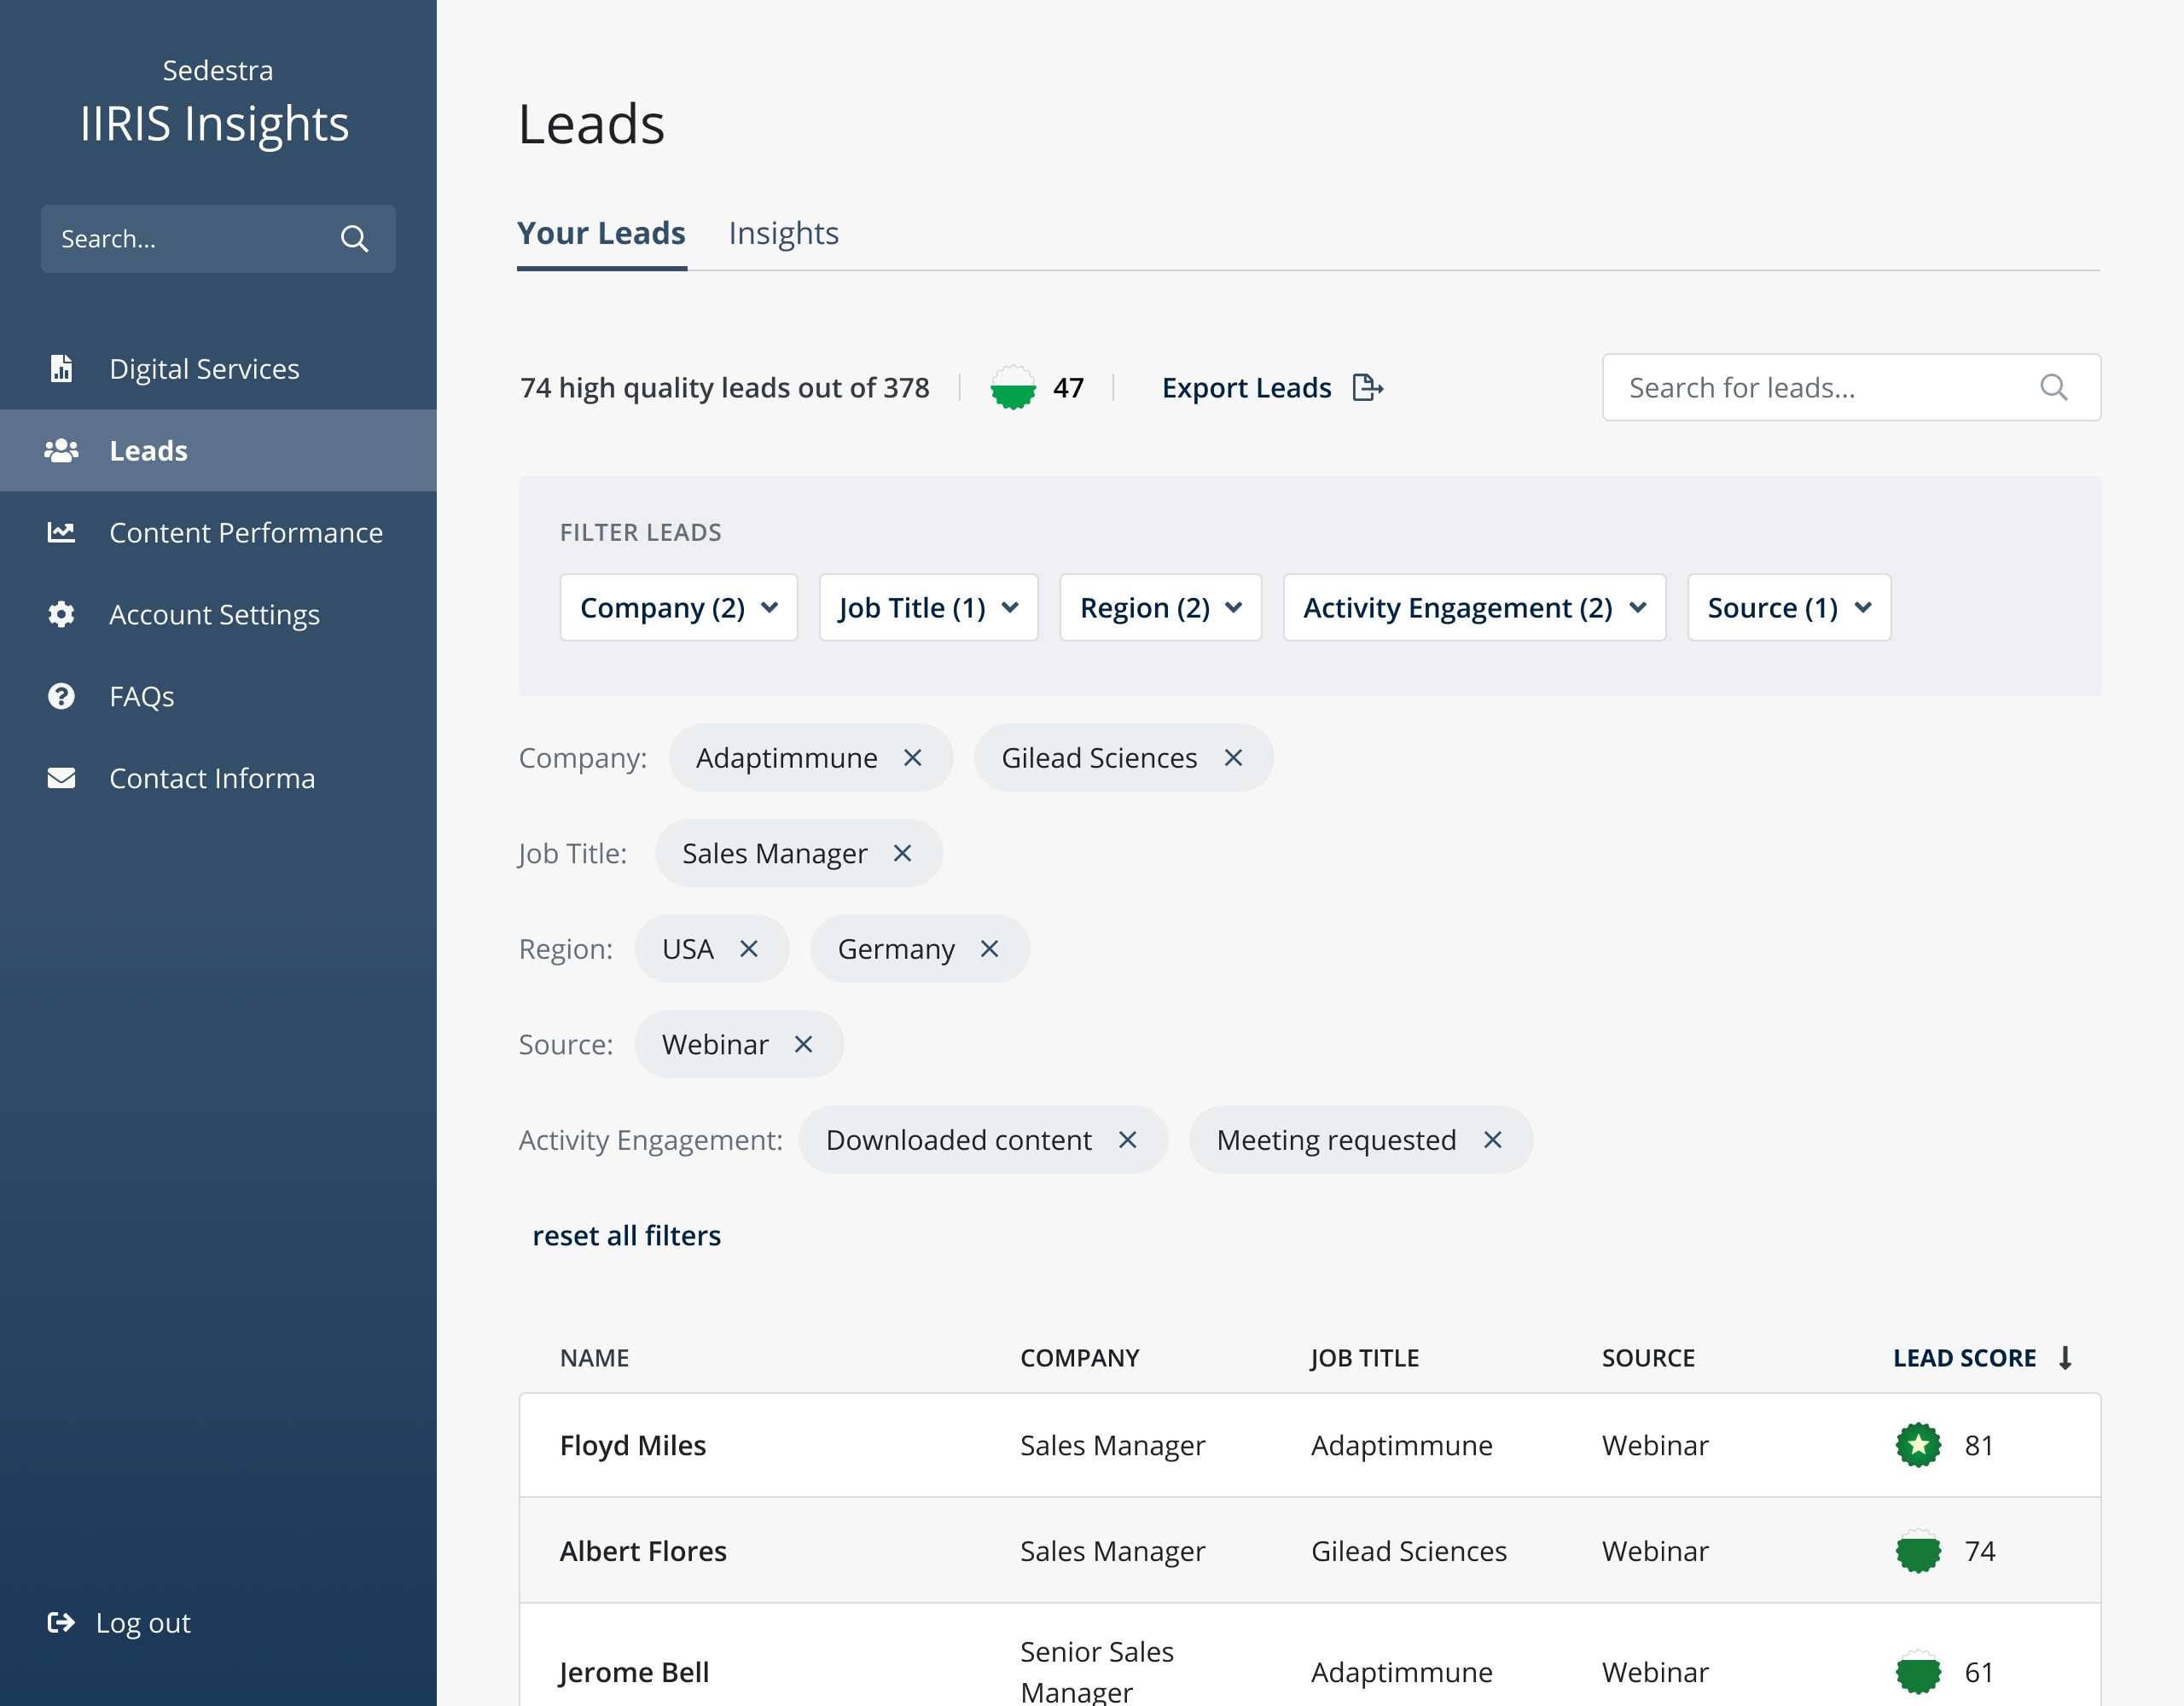Open the Source (1) filter dropdown

coord(1789,607)
